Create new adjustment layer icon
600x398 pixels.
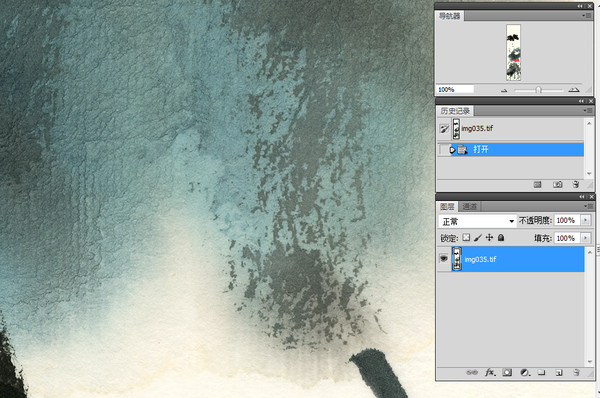525,372
